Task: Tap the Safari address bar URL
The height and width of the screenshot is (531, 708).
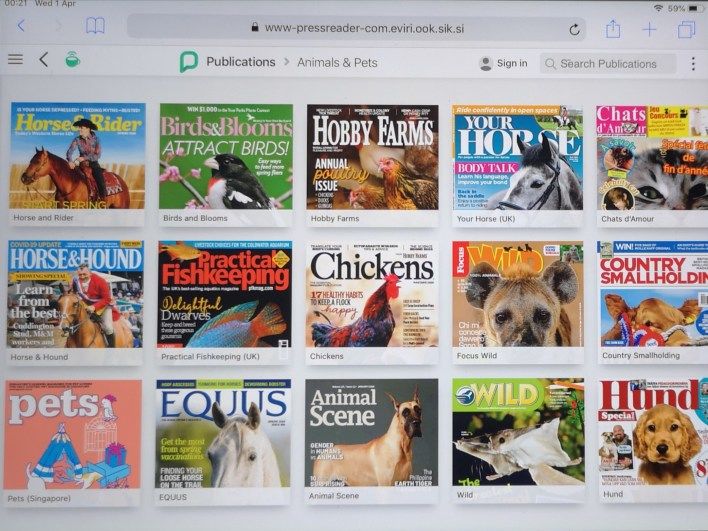Action: [x=350, y=28]
